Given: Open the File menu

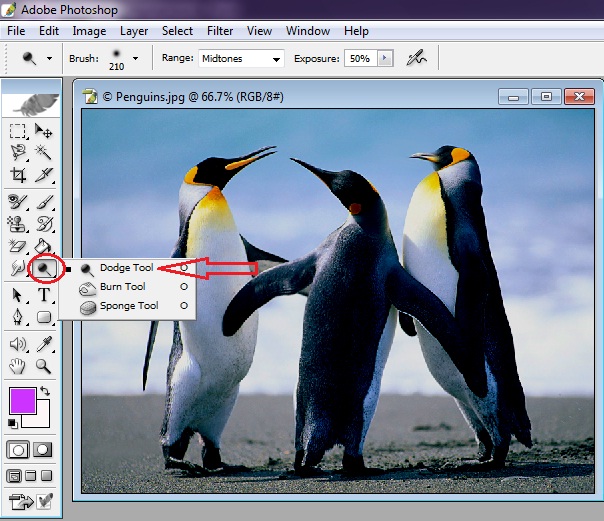Looking at the screenshot, I should click(16, 31).
